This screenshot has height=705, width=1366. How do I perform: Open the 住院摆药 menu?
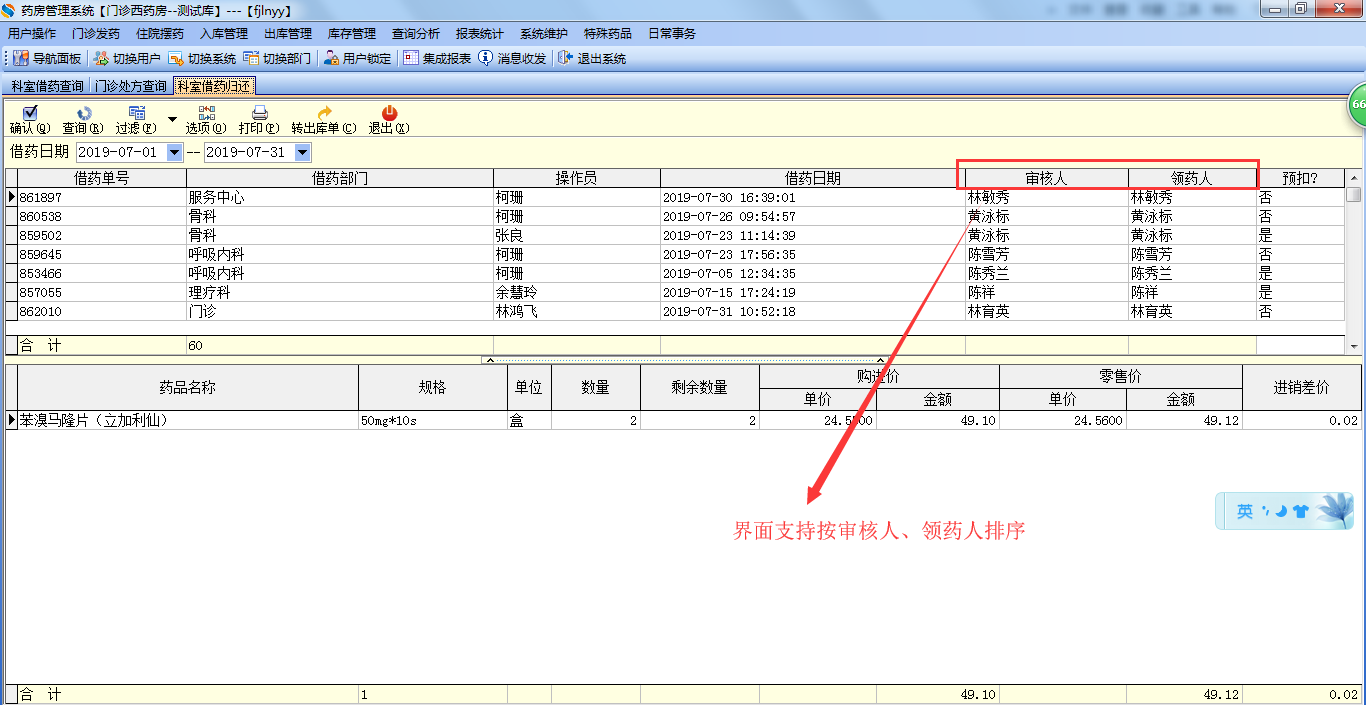click(x=160, y=34)
